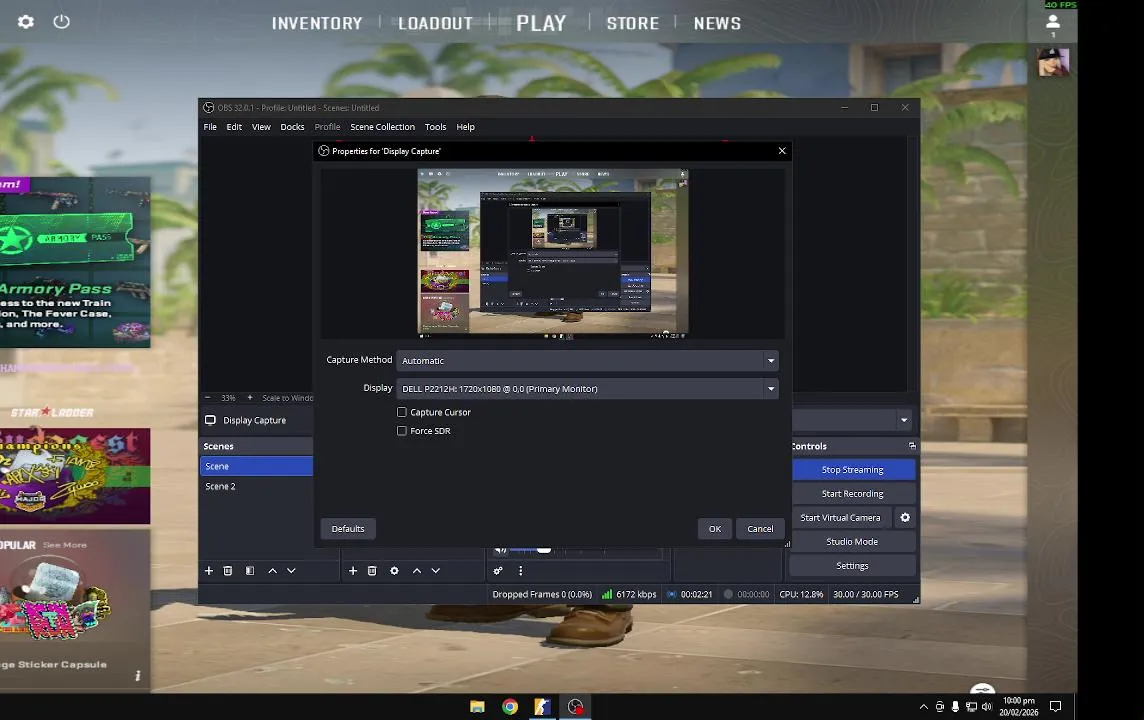Viewport: 1144px width, 720px height.
Task: Zoom in preview with plus icon
Action: (x=250, y=398)
